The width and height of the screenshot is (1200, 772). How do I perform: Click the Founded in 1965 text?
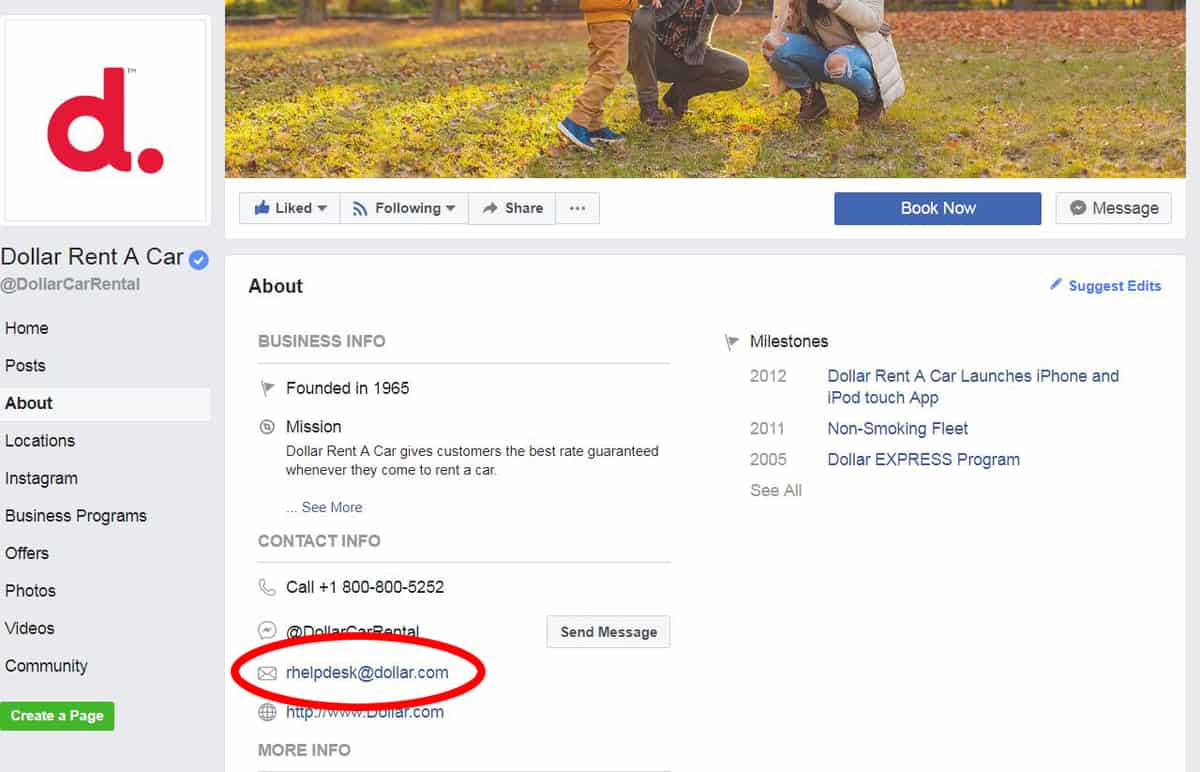[x=348, y=388]
